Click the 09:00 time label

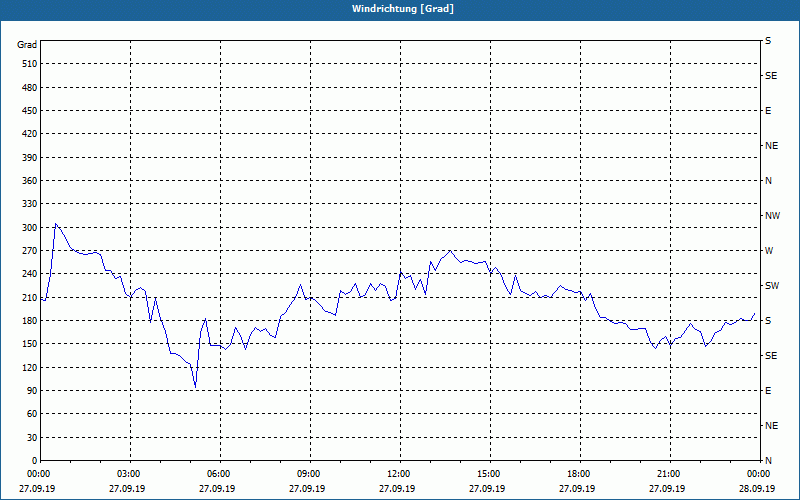(307, 474)
